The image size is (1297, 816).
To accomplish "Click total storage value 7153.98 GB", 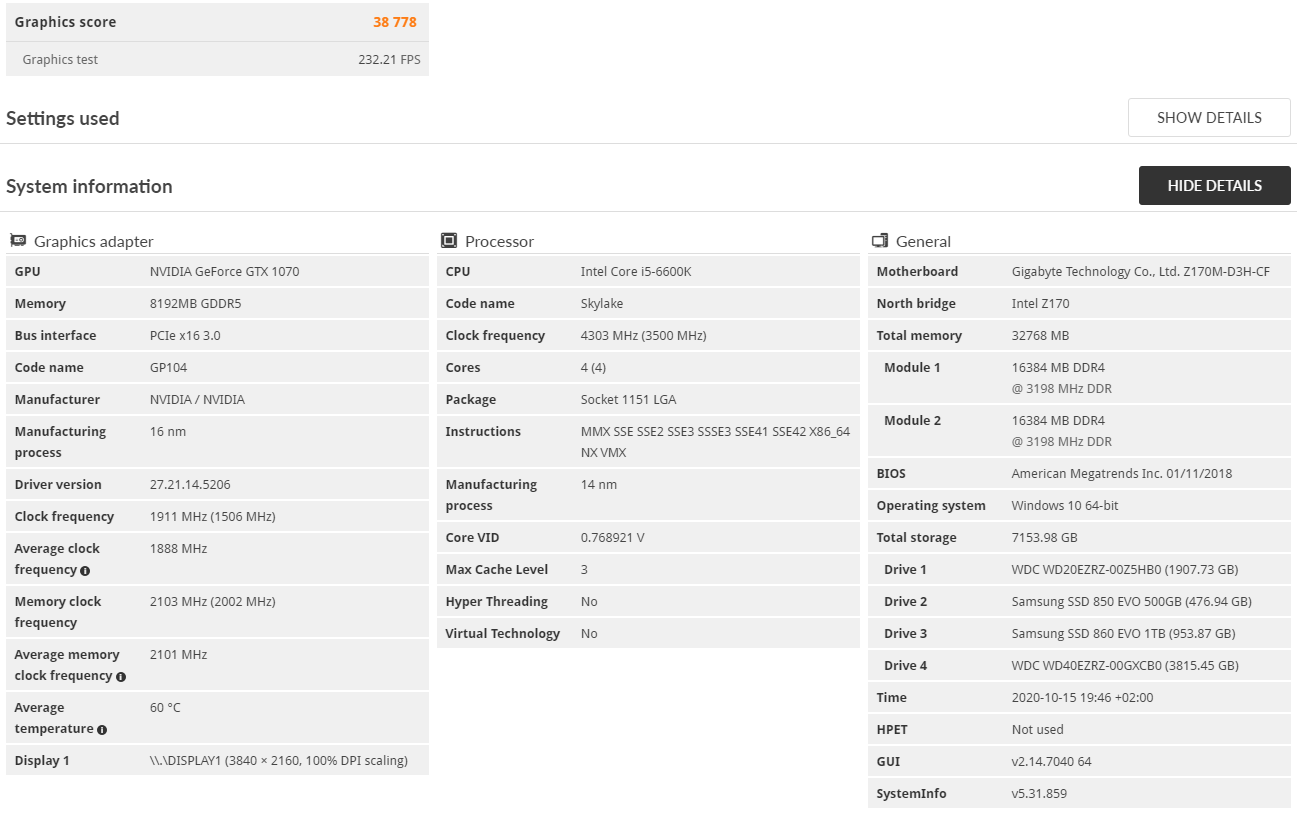I will point(1045,537).
